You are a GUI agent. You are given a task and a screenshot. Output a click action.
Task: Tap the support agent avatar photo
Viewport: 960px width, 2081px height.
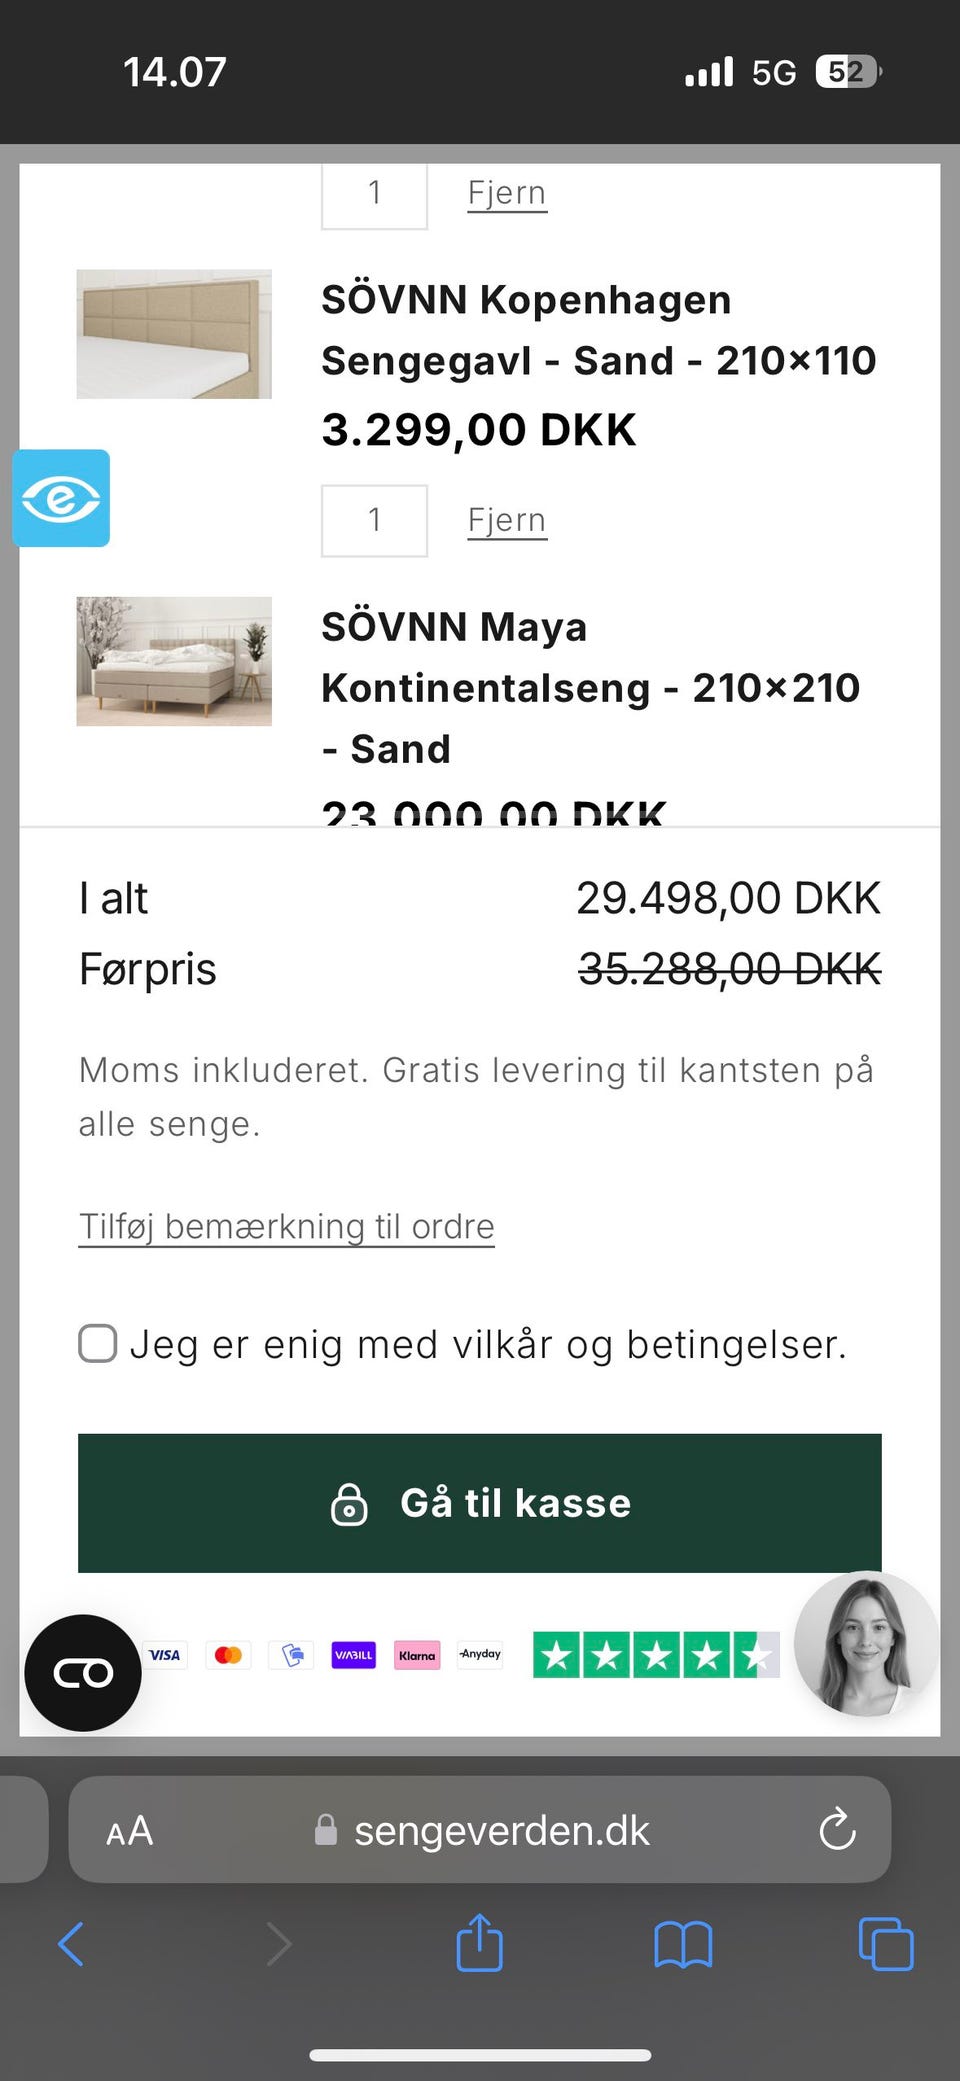866,1643
